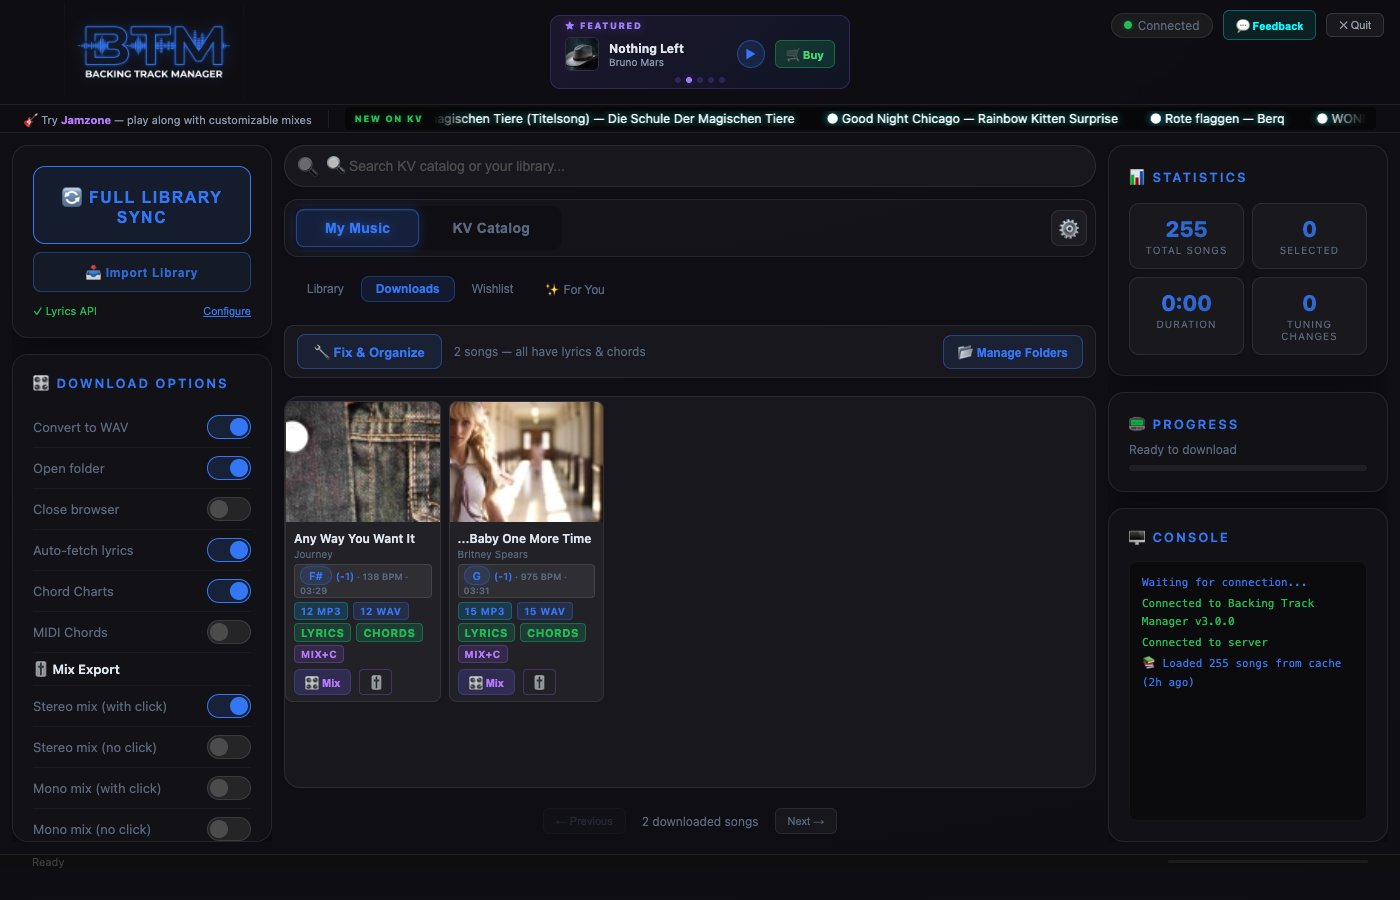Click Rote flaggen ticker item
This screenshot has width=1400, height=900.
pyautogui.click(x=1217, y=118)
